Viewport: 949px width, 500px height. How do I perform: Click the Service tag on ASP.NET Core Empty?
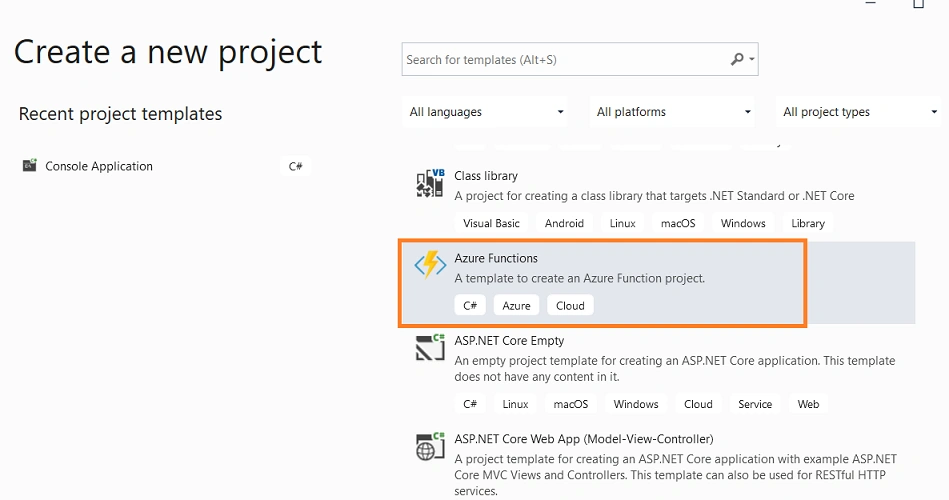pyautogui.click(x=755, y=404)
